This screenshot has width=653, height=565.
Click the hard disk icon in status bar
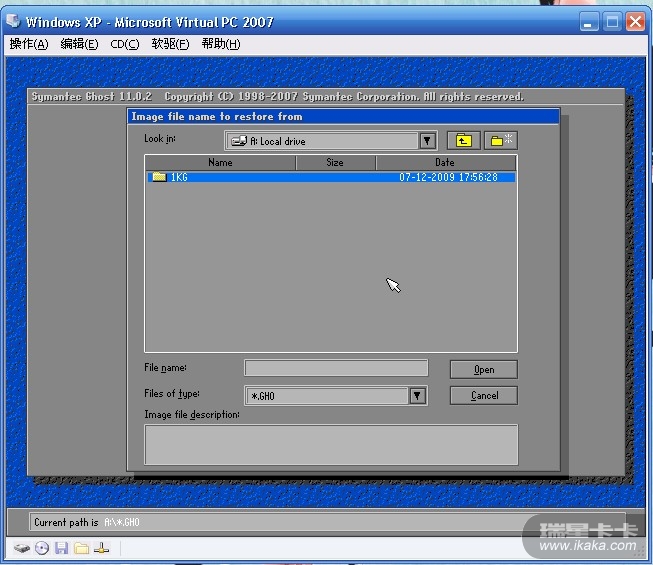22,548
